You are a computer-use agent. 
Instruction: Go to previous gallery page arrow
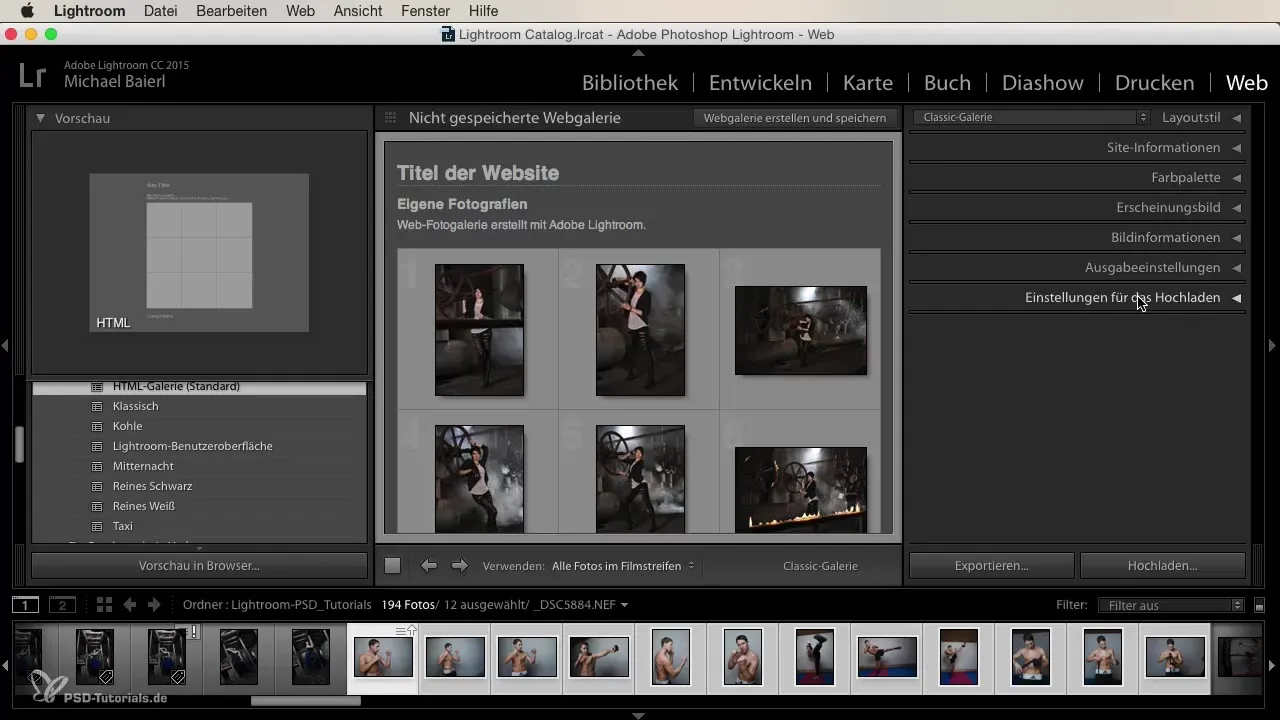[429, 566]
